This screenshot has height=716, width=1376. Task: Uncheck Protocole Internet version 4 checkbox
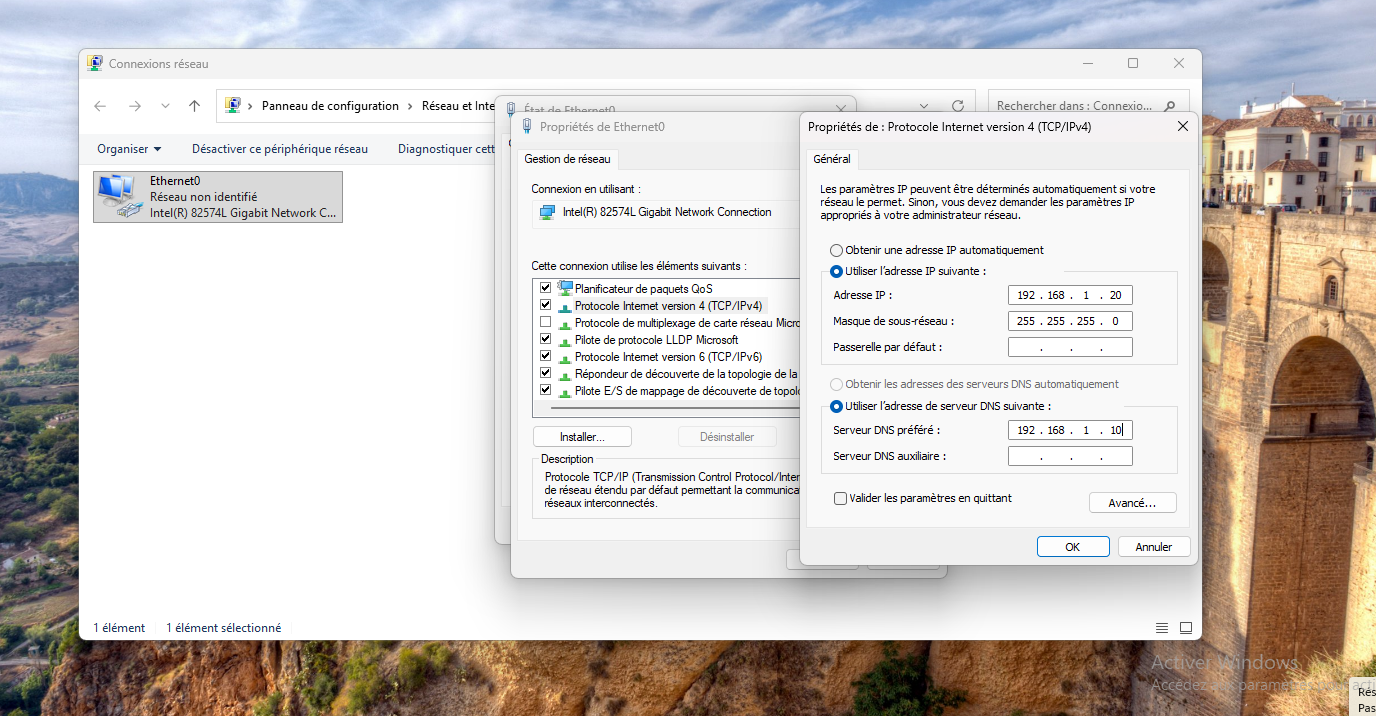(545, 305)
